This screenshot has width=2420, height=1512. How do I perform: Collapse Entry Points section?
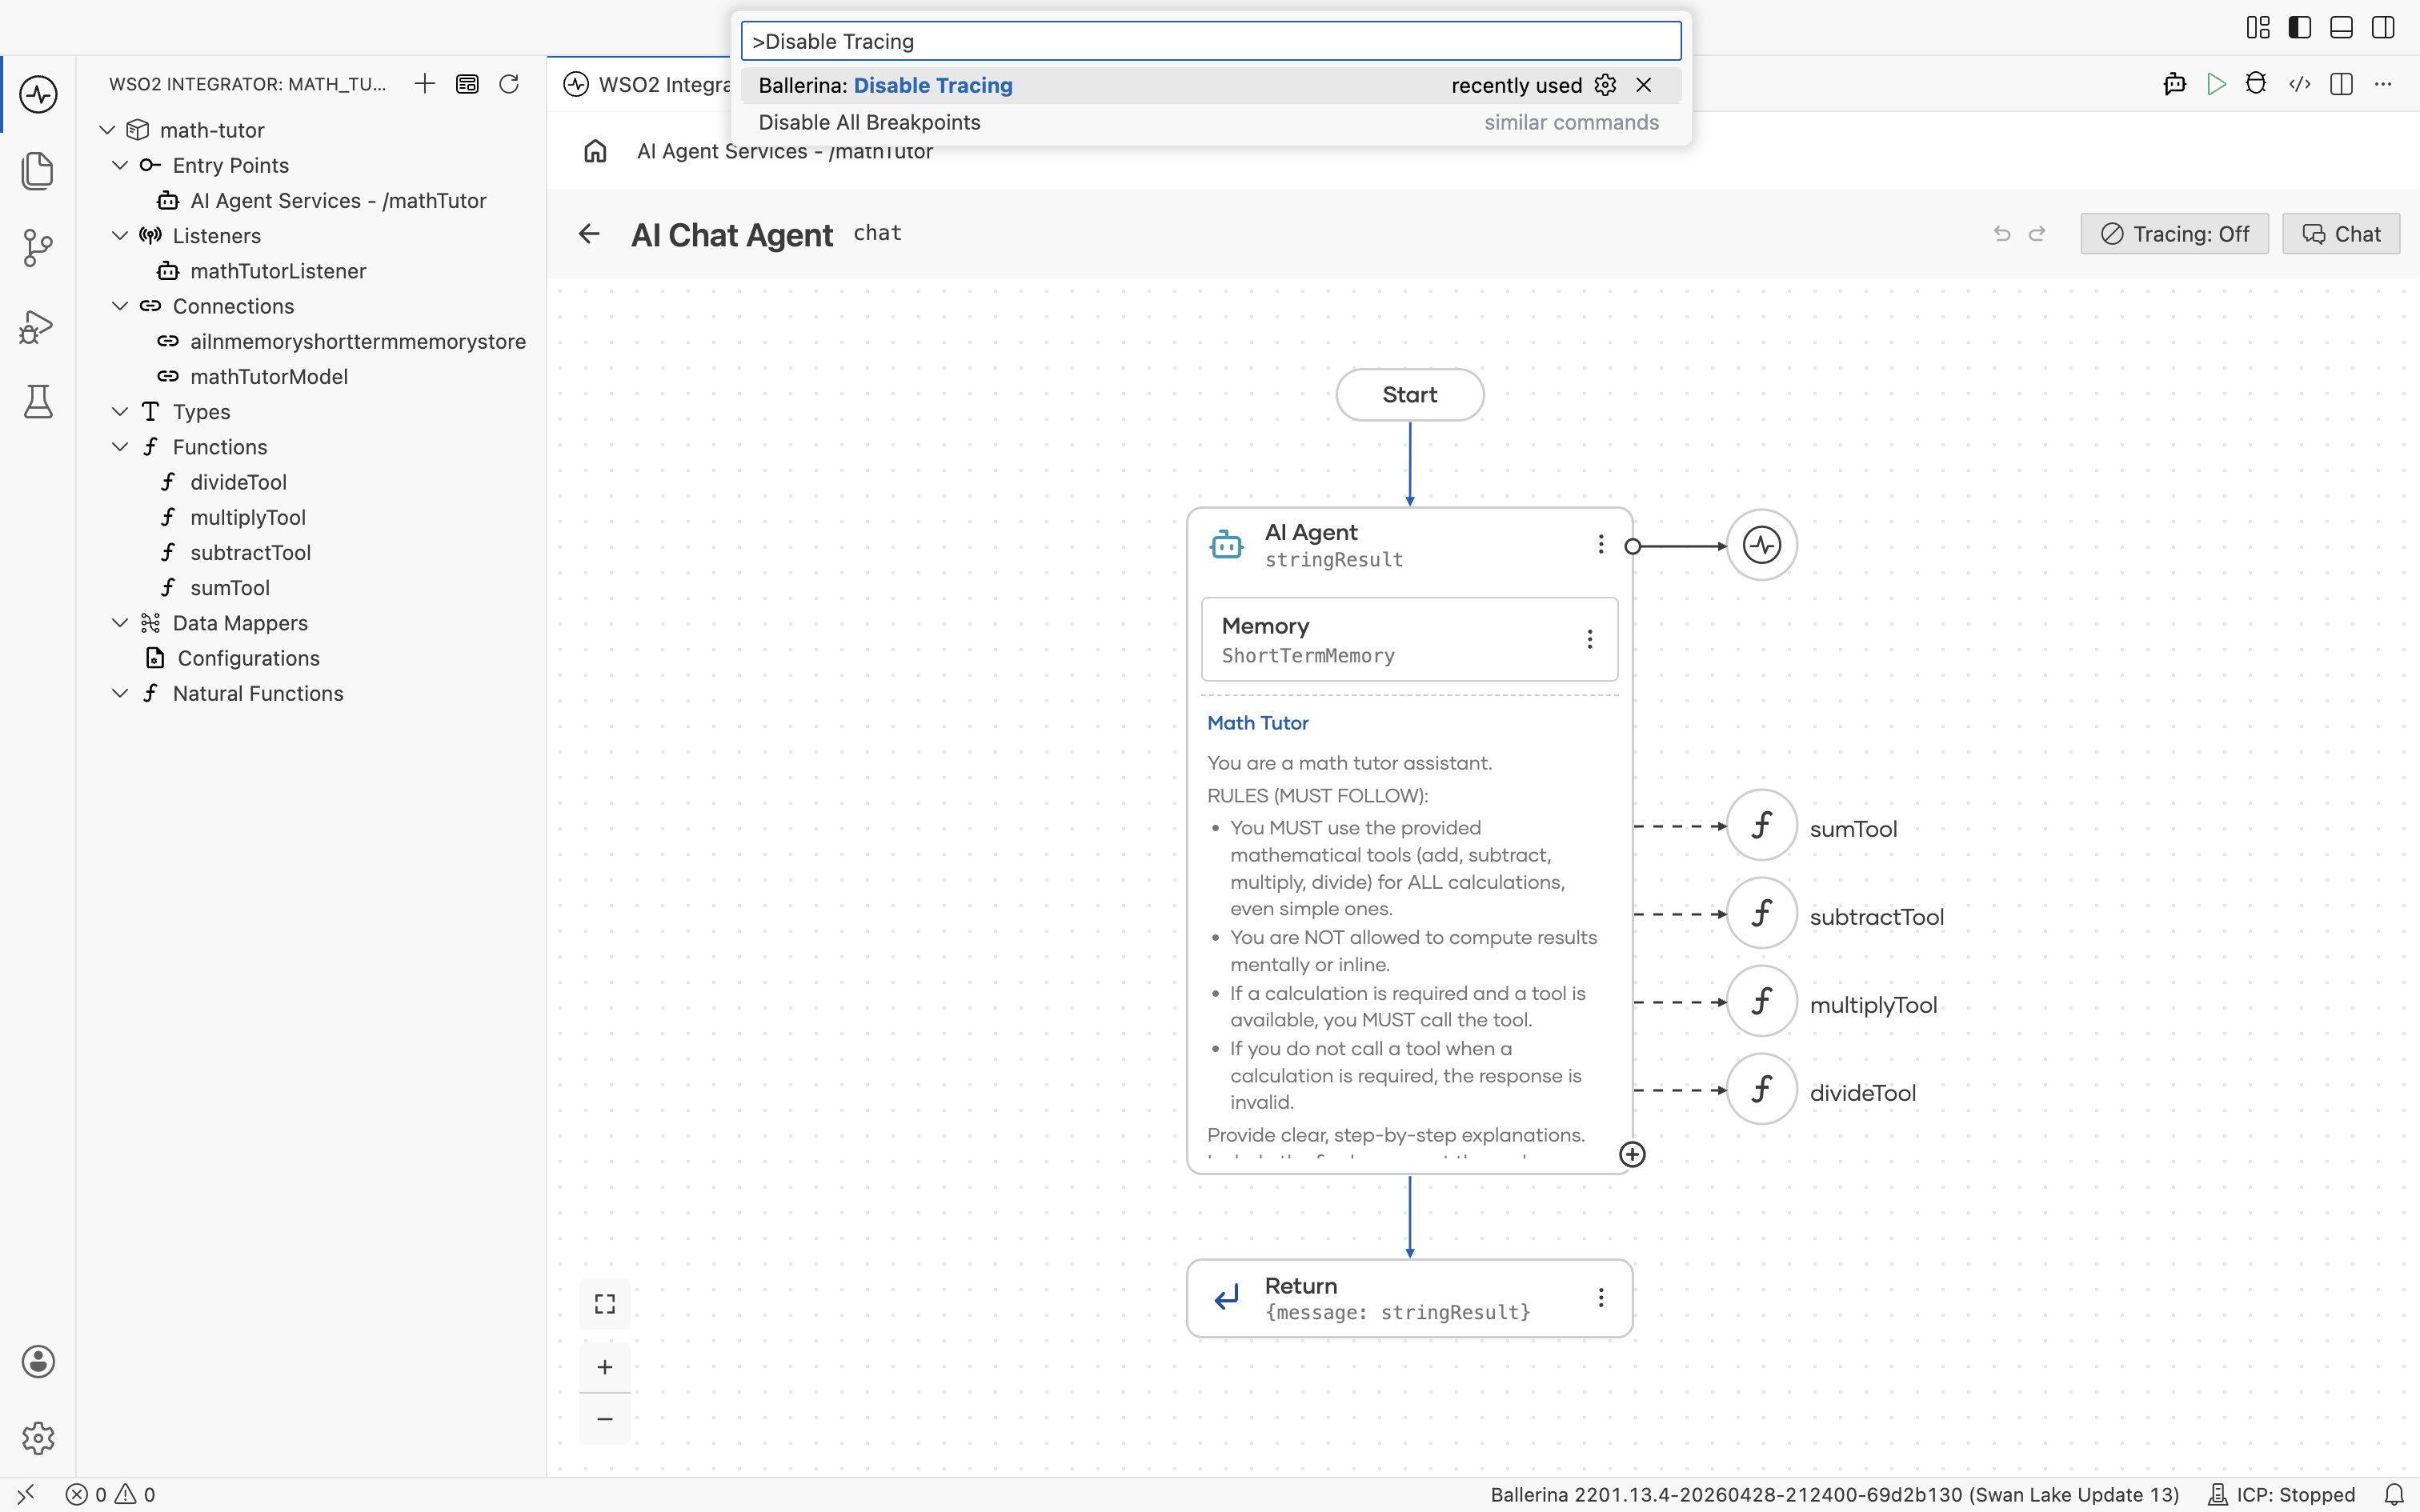pyautogui.click(x=120, y=165)
